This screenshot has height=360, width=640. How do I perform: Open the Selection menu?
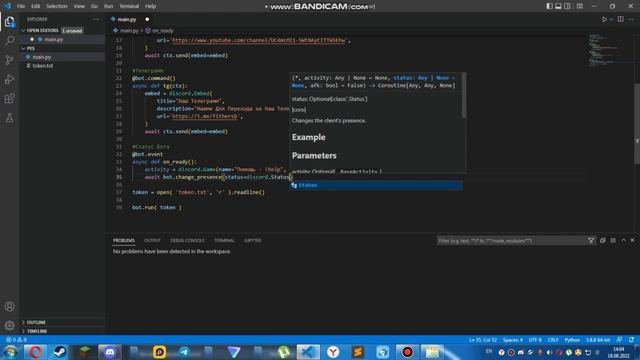click(57, 6)
